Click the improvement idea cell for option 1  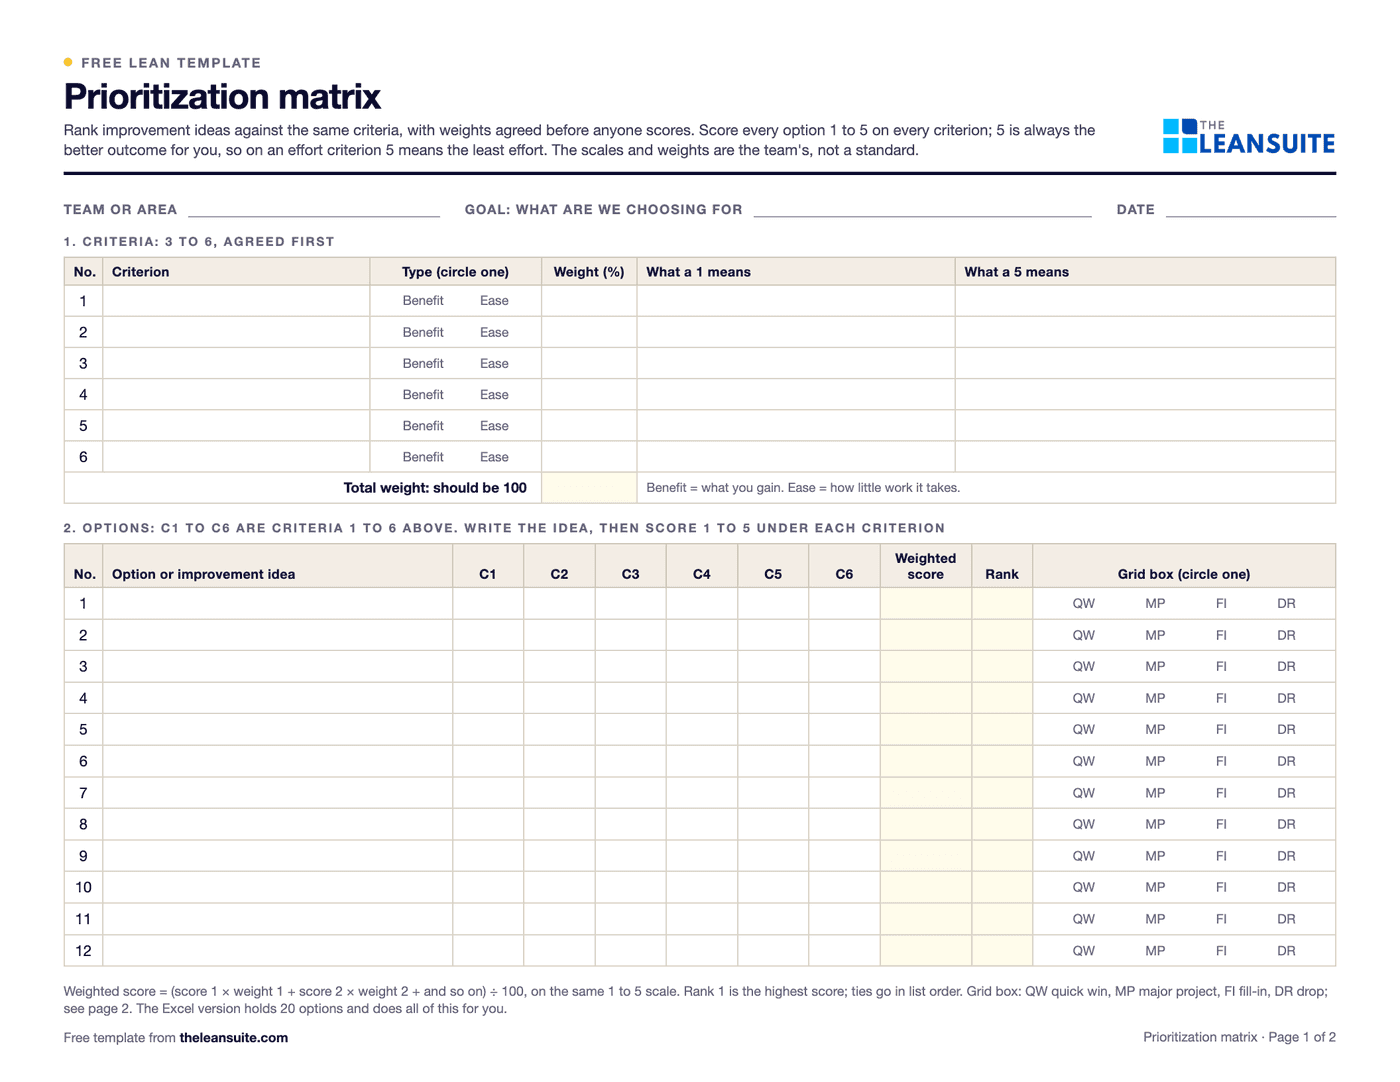277,604
